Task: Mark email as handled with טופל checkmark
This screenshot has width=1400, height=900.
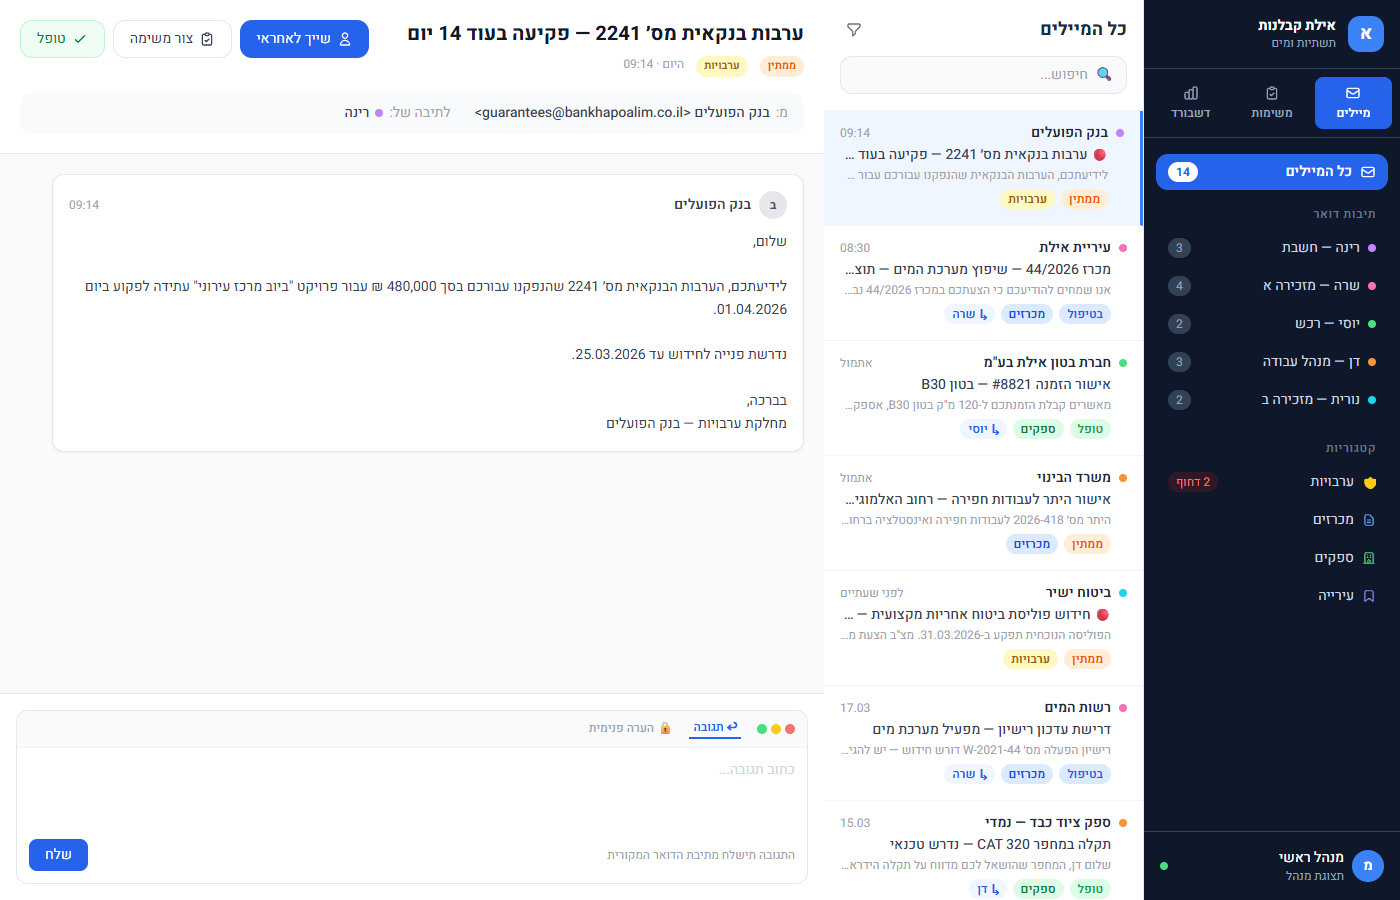Action: [62, 38]
